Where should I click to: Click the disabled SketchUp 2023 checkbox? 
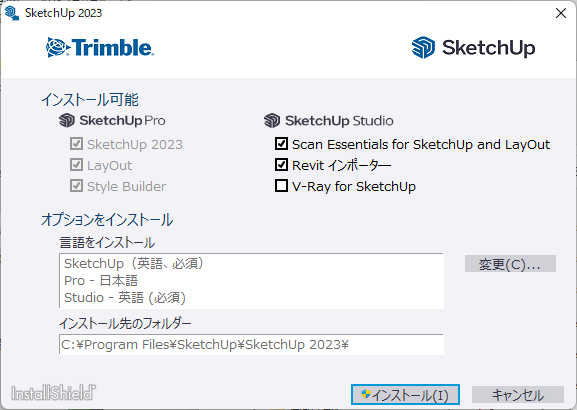point(76,144)
